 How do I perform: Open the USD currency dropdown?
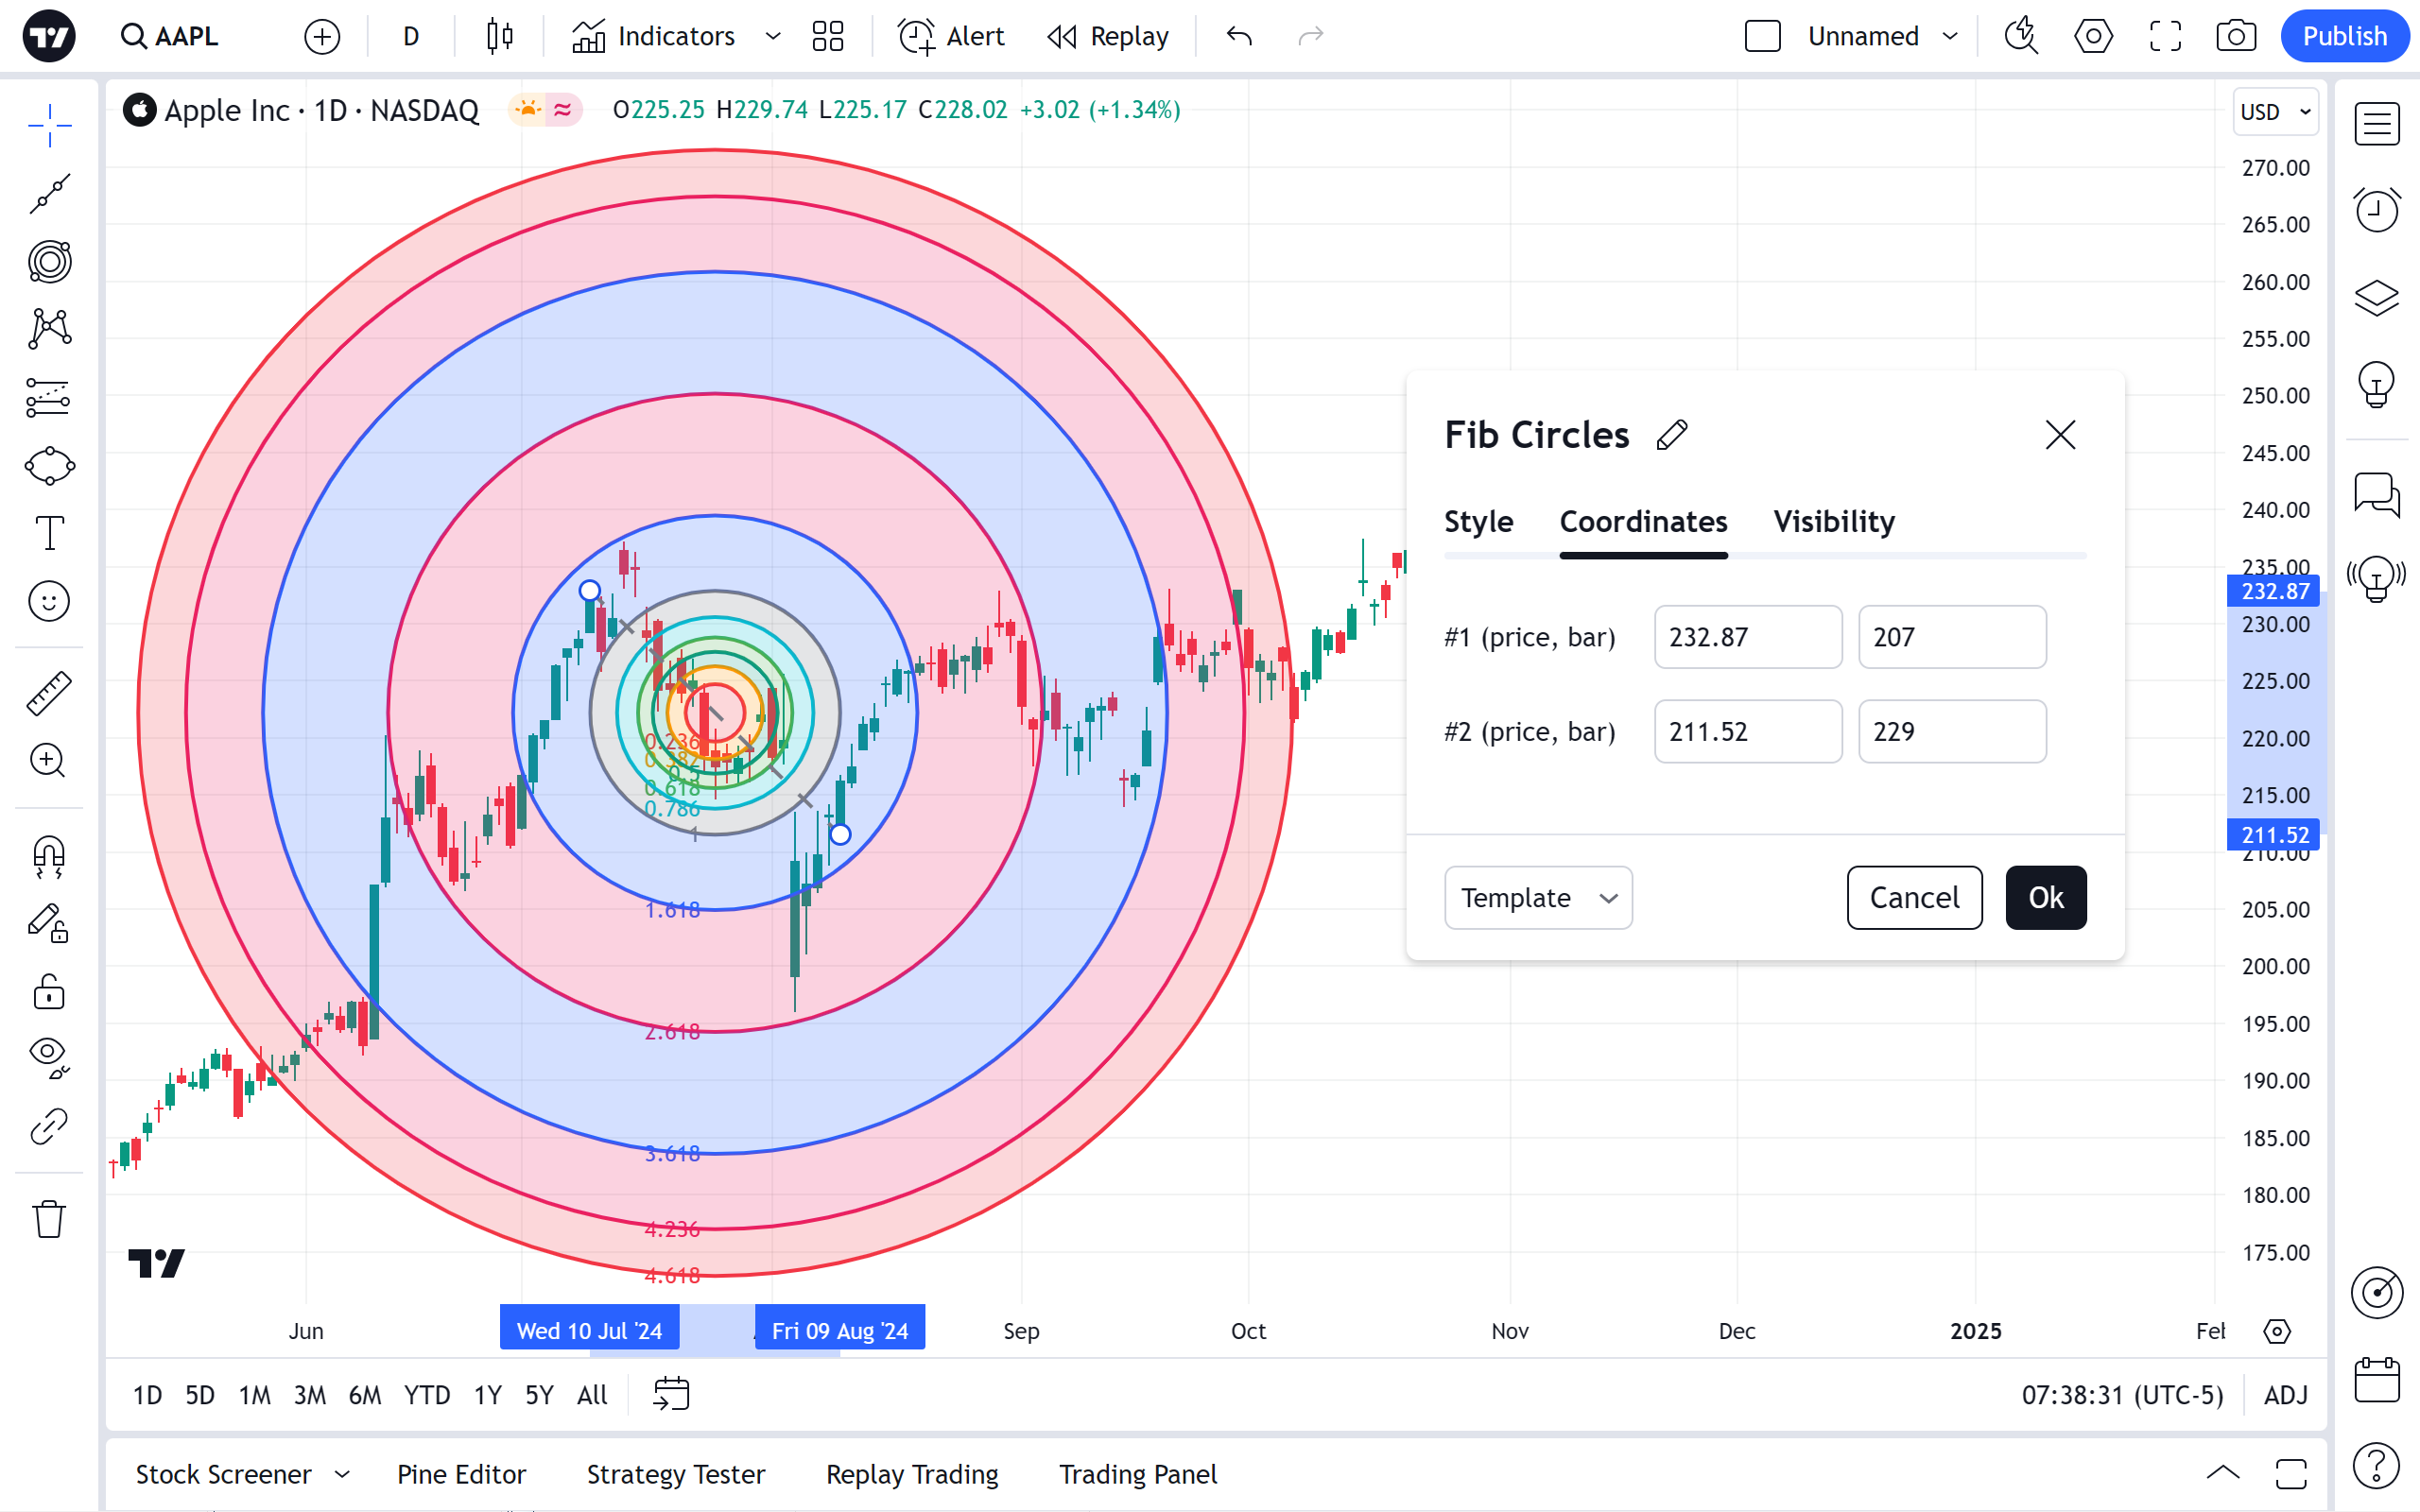tap(2275, 112)
